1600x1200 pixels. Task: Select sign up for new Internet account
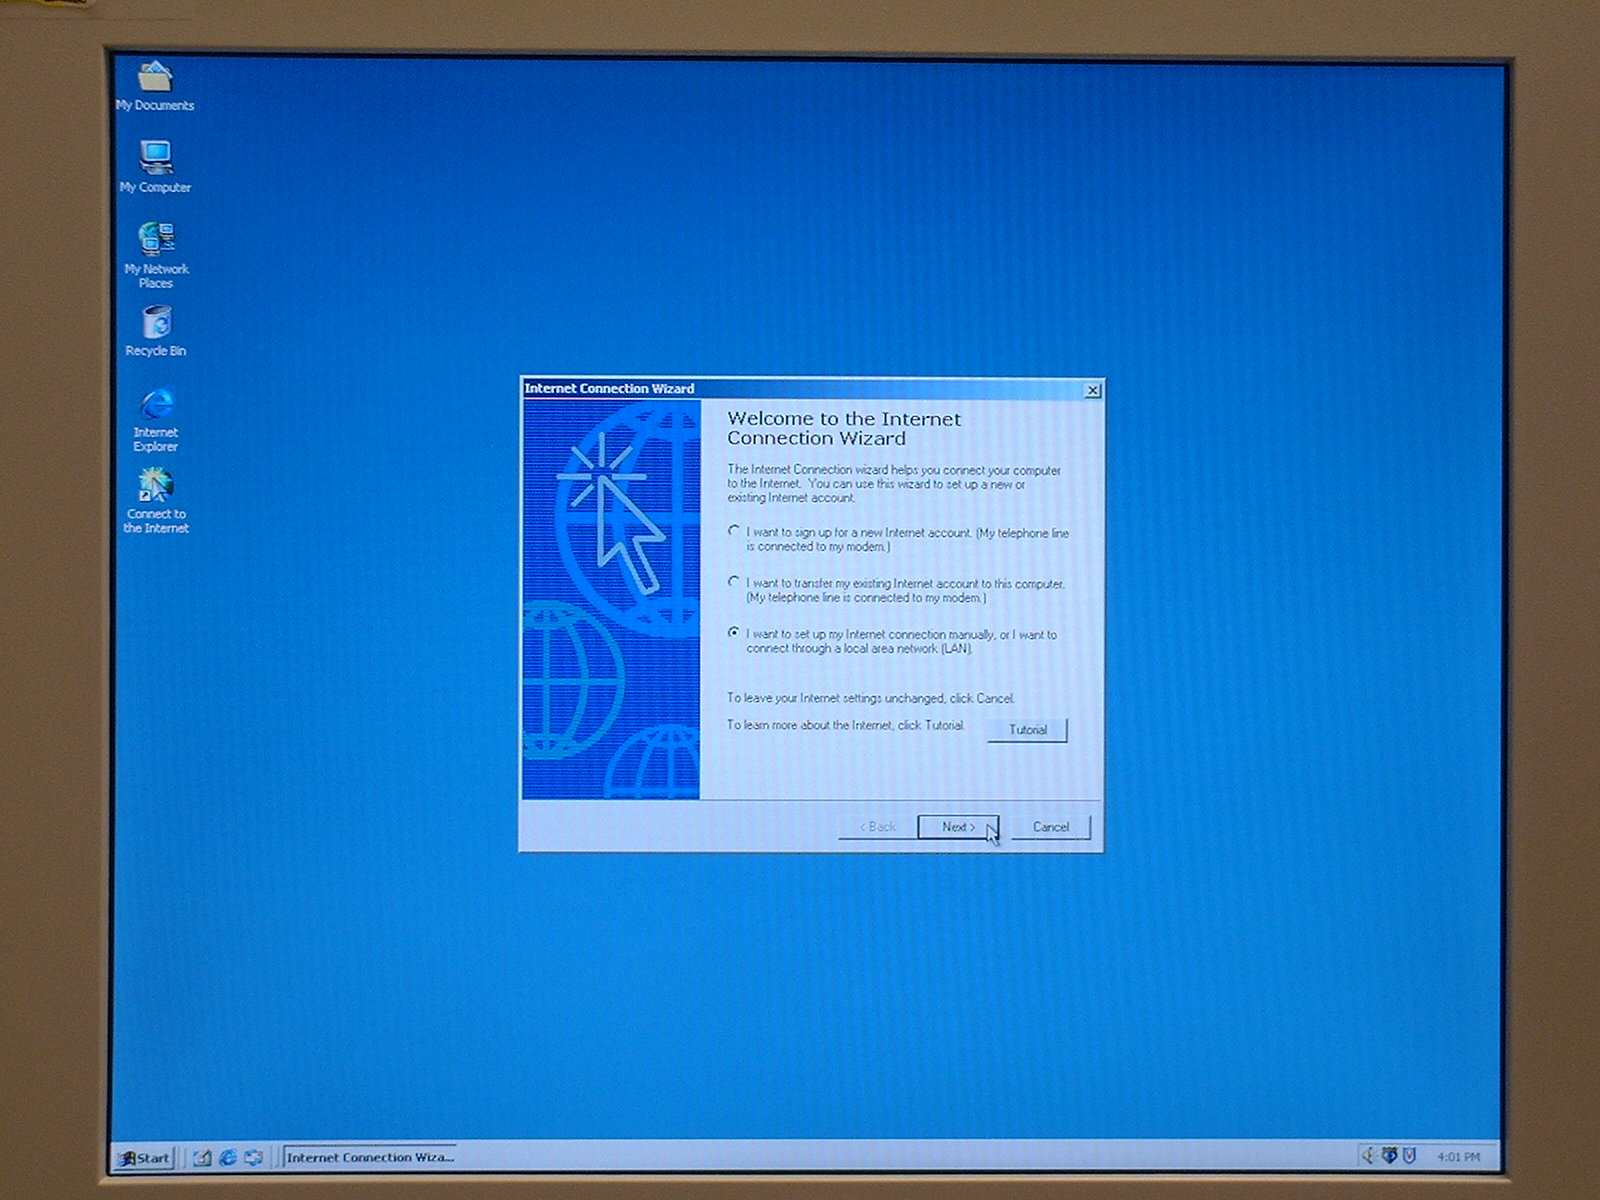click(x=734, y=532)
